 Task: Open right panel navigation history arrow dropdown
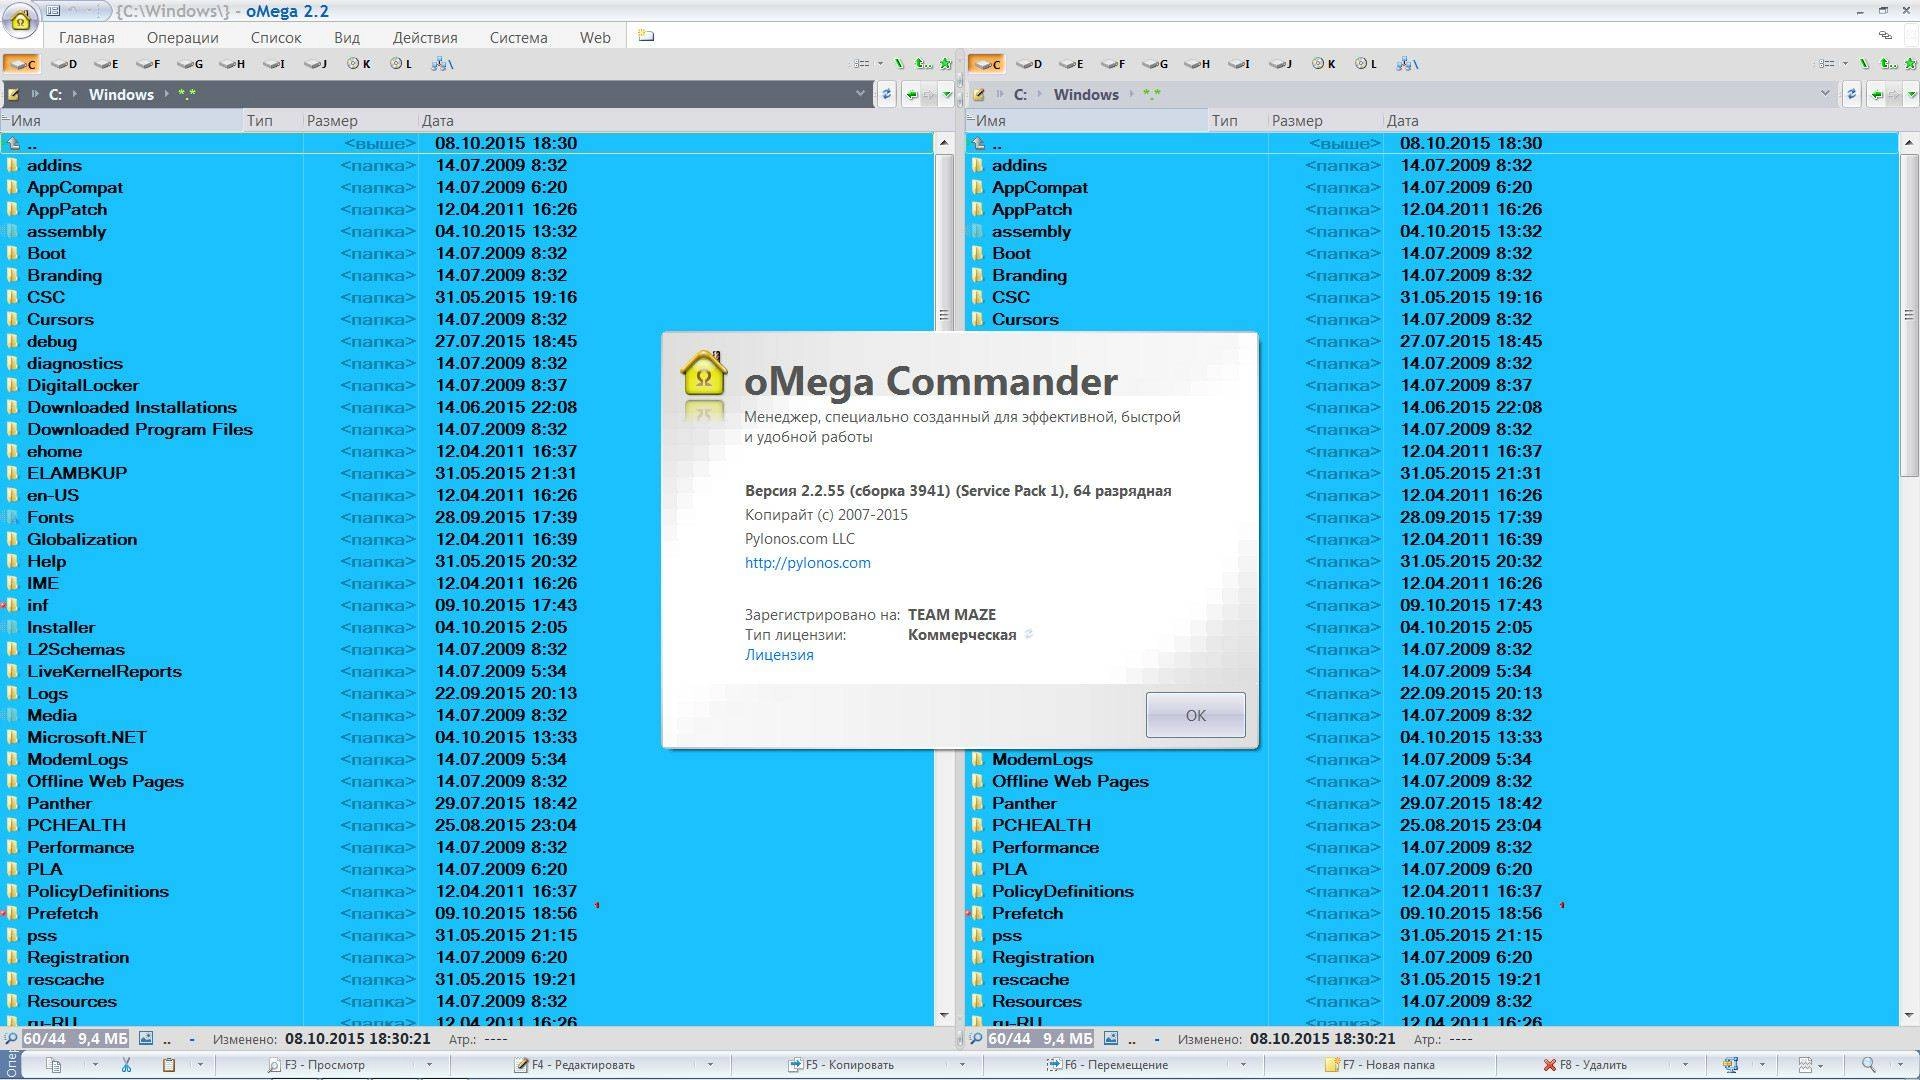click(1911, 95)
